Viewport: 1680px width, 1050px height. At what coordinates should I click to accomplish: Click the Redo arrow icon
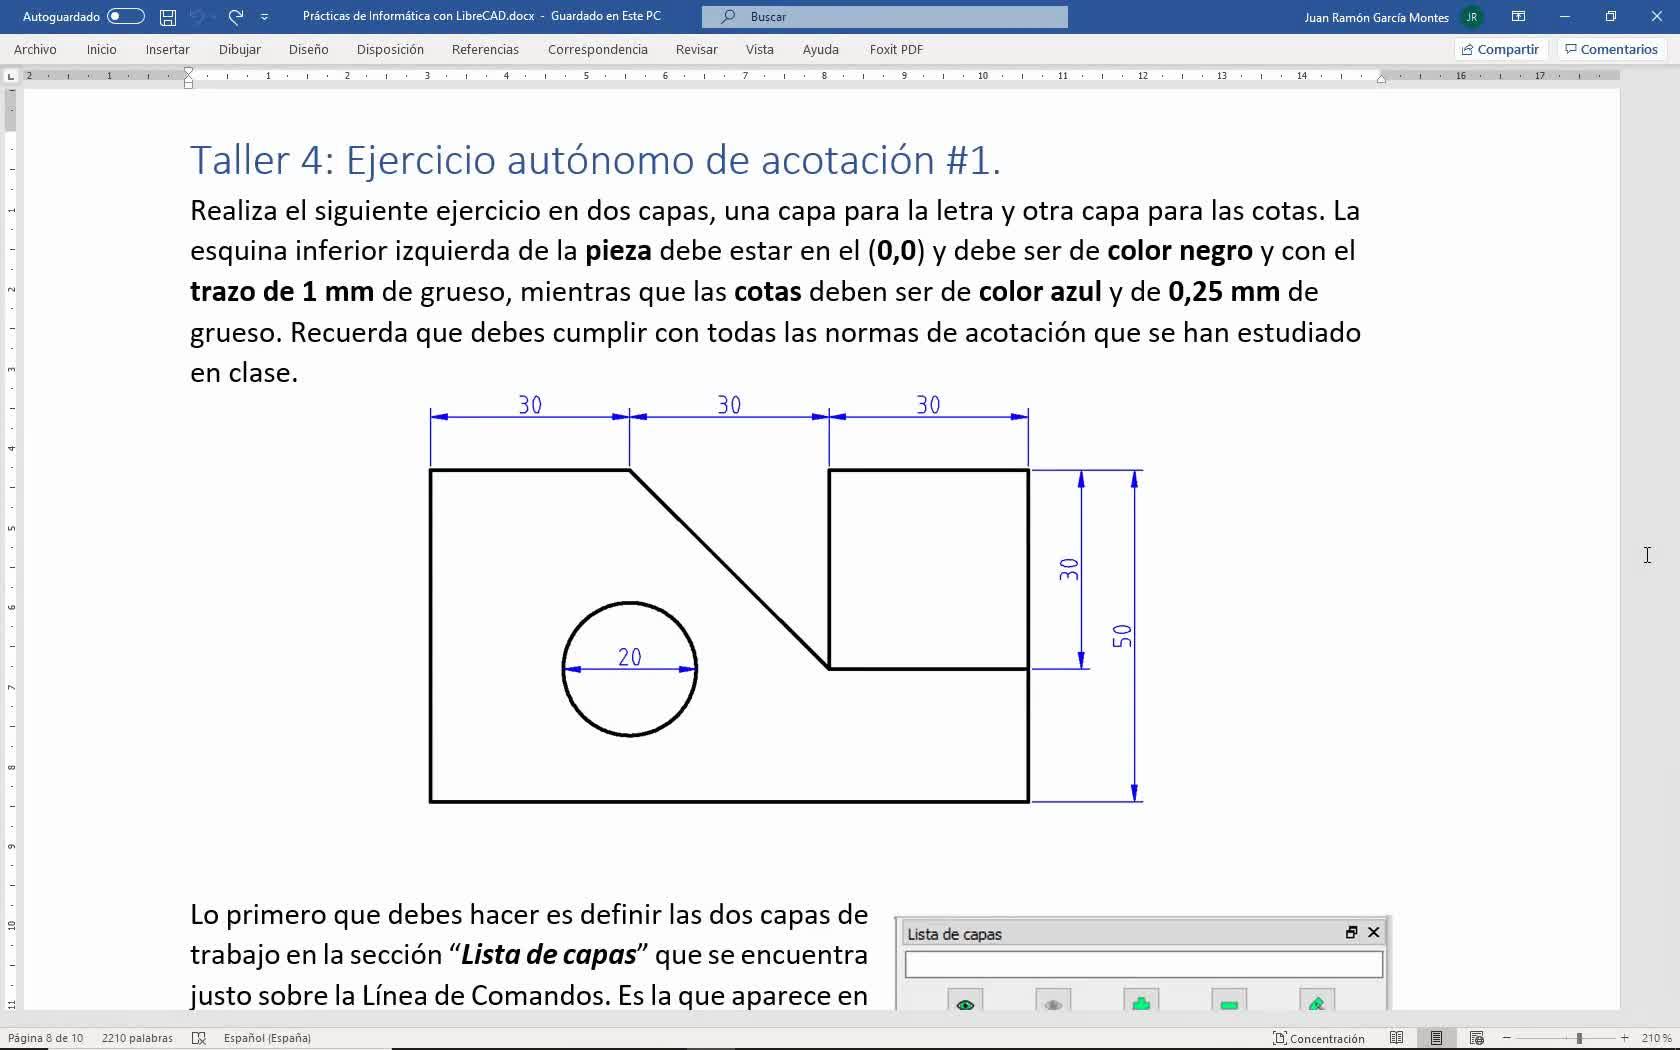[236, 17]
